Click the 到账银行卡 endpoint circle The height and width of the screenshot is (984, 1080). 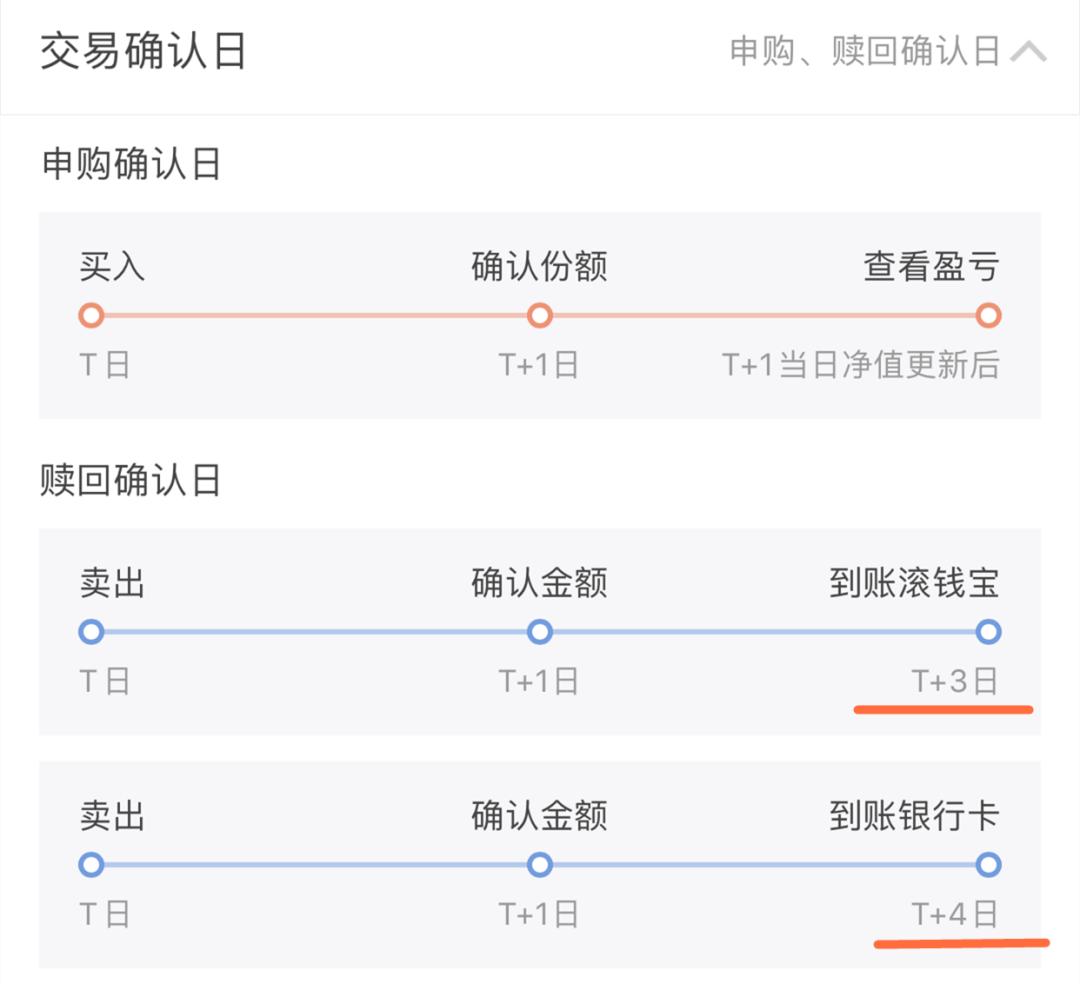(x=987, y=863)
